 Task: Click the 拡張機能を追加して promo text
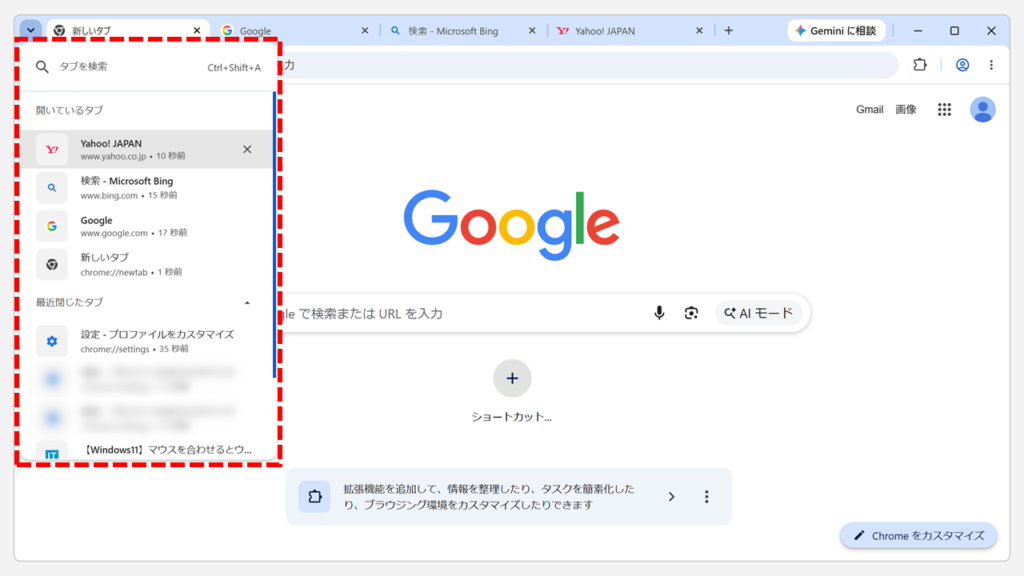click(x=489, y=497)
